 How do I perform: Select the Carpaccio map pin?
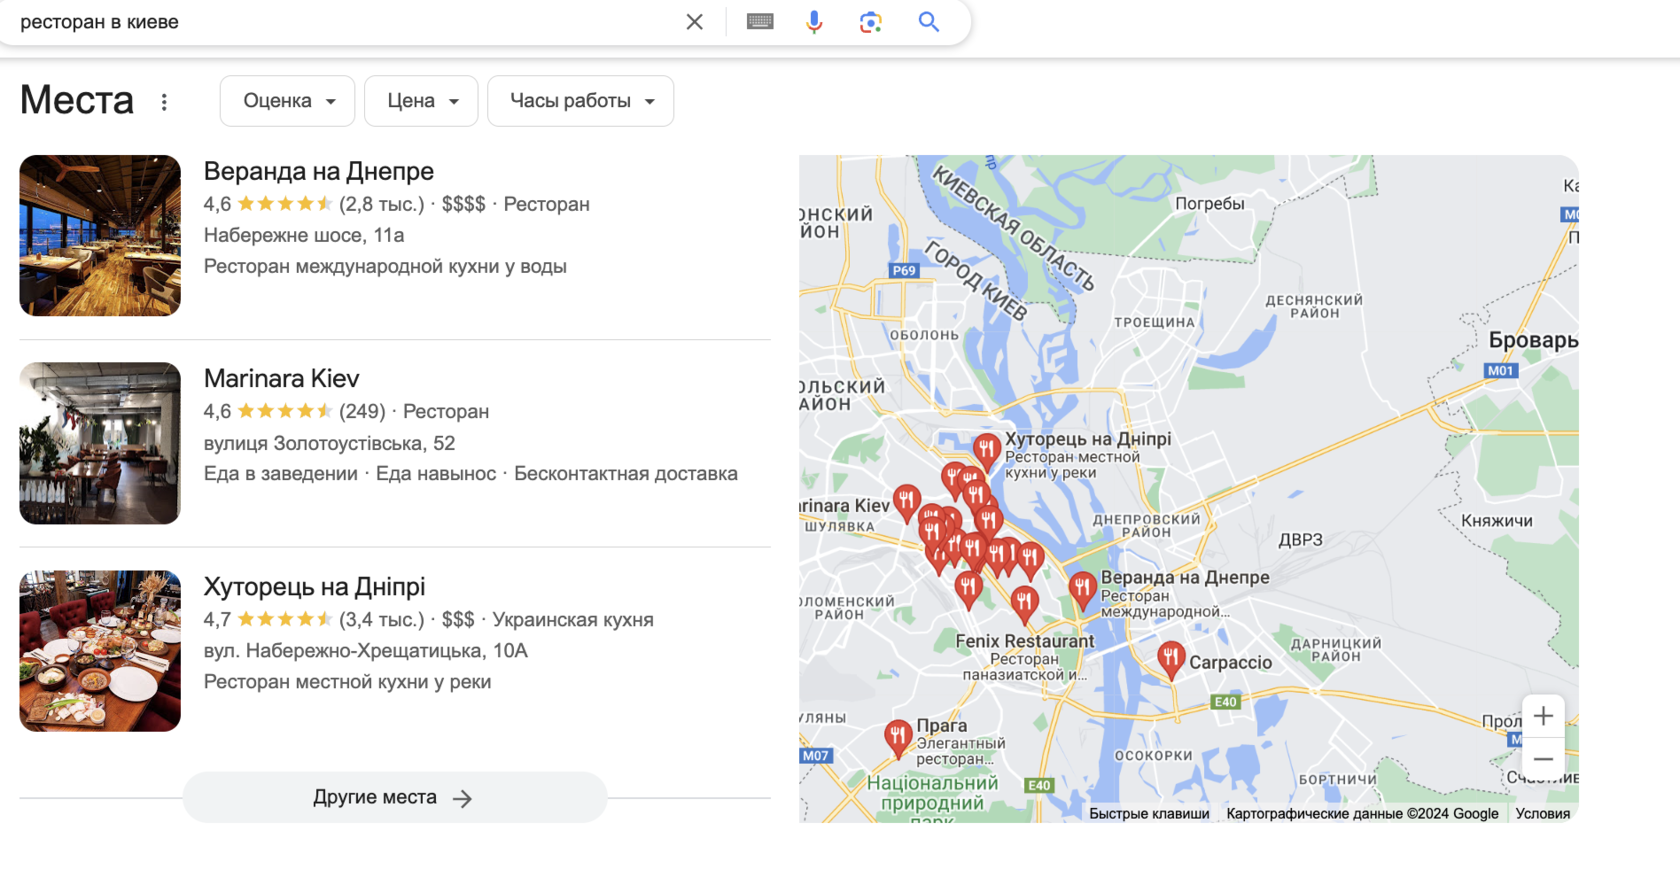click(x=1171, y=660)
